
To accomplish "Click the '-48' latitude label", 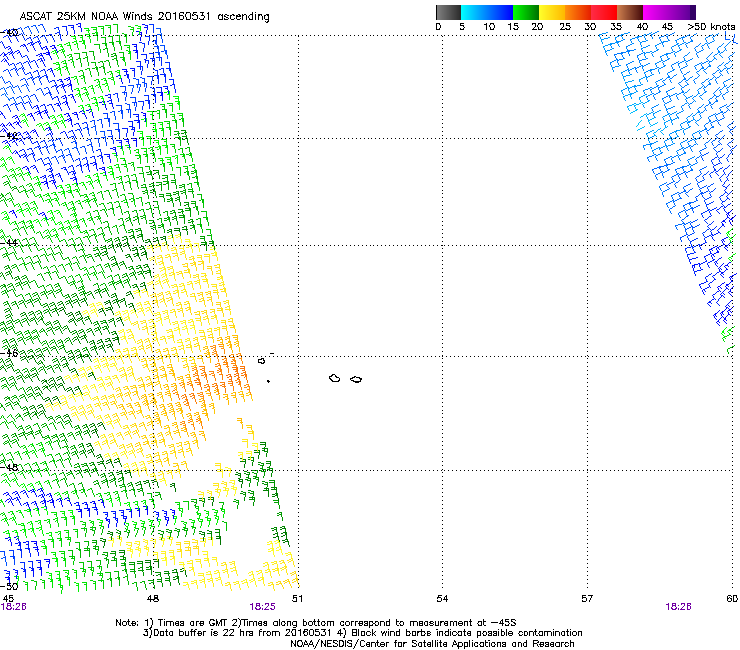I will (x=10, y=467).
